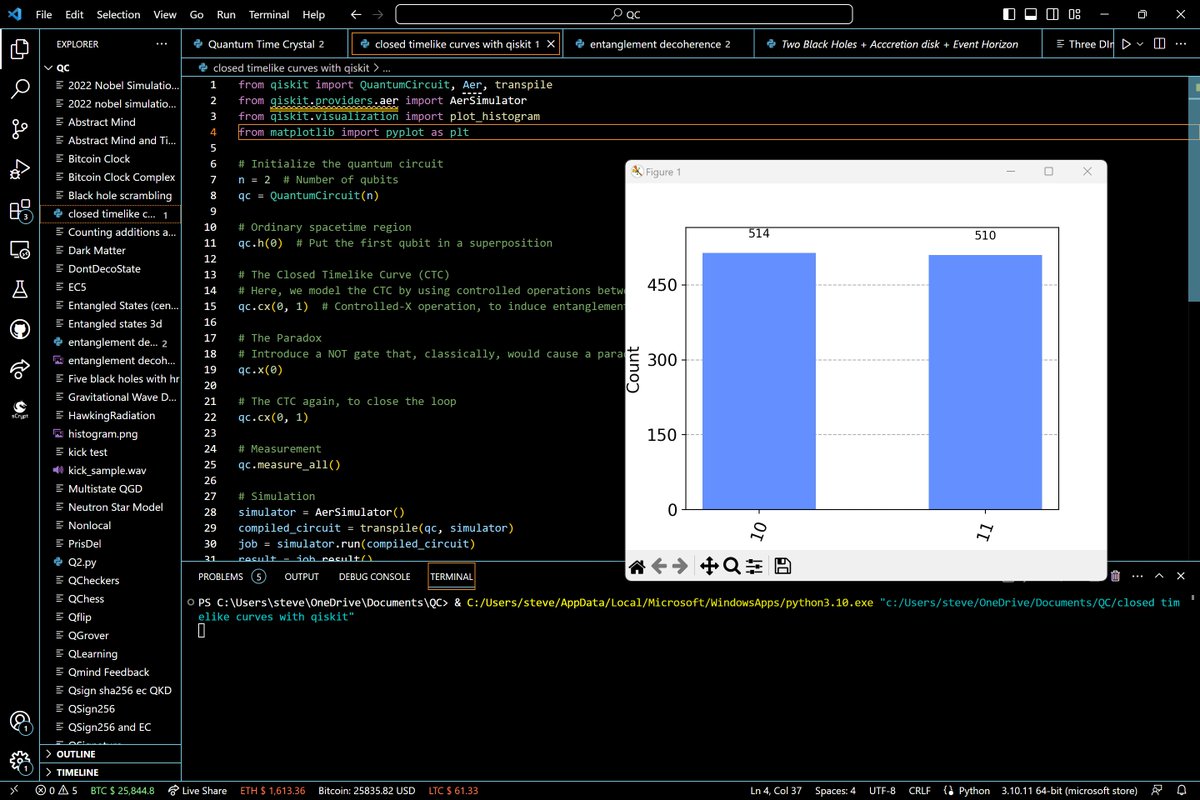Select the Pan axes tool in figure
This screenshot has height=800, width=1200.
tap(709, 566)
